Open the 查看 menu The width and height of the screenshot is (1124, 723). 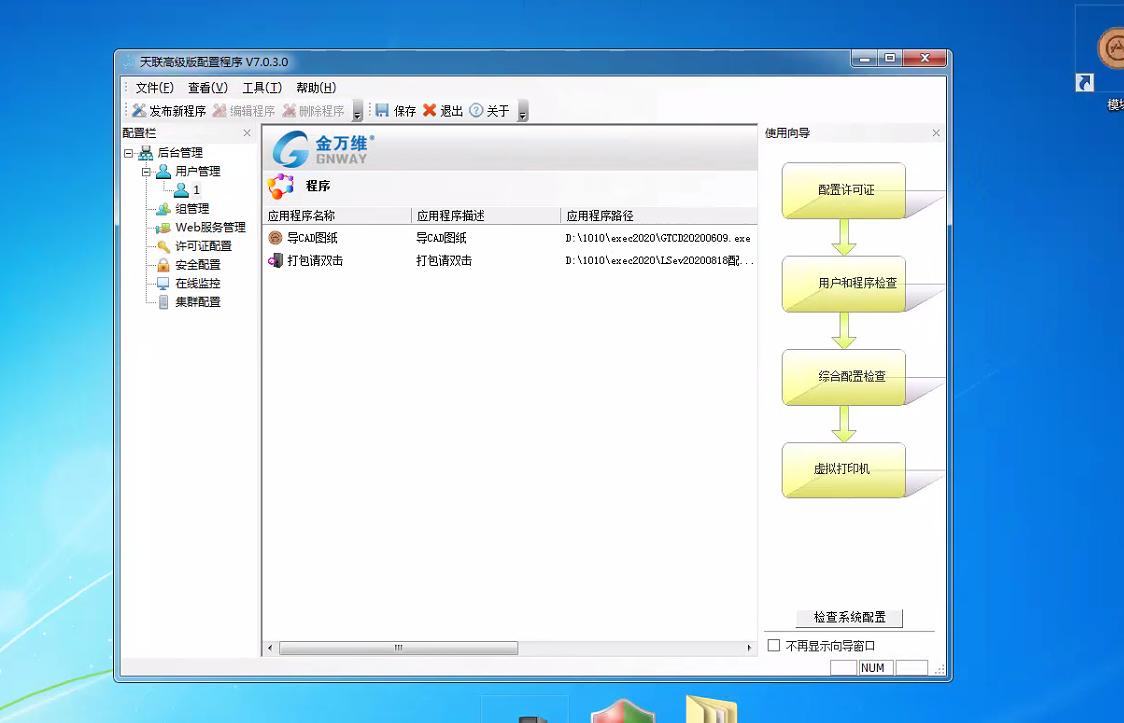[208, 87]
